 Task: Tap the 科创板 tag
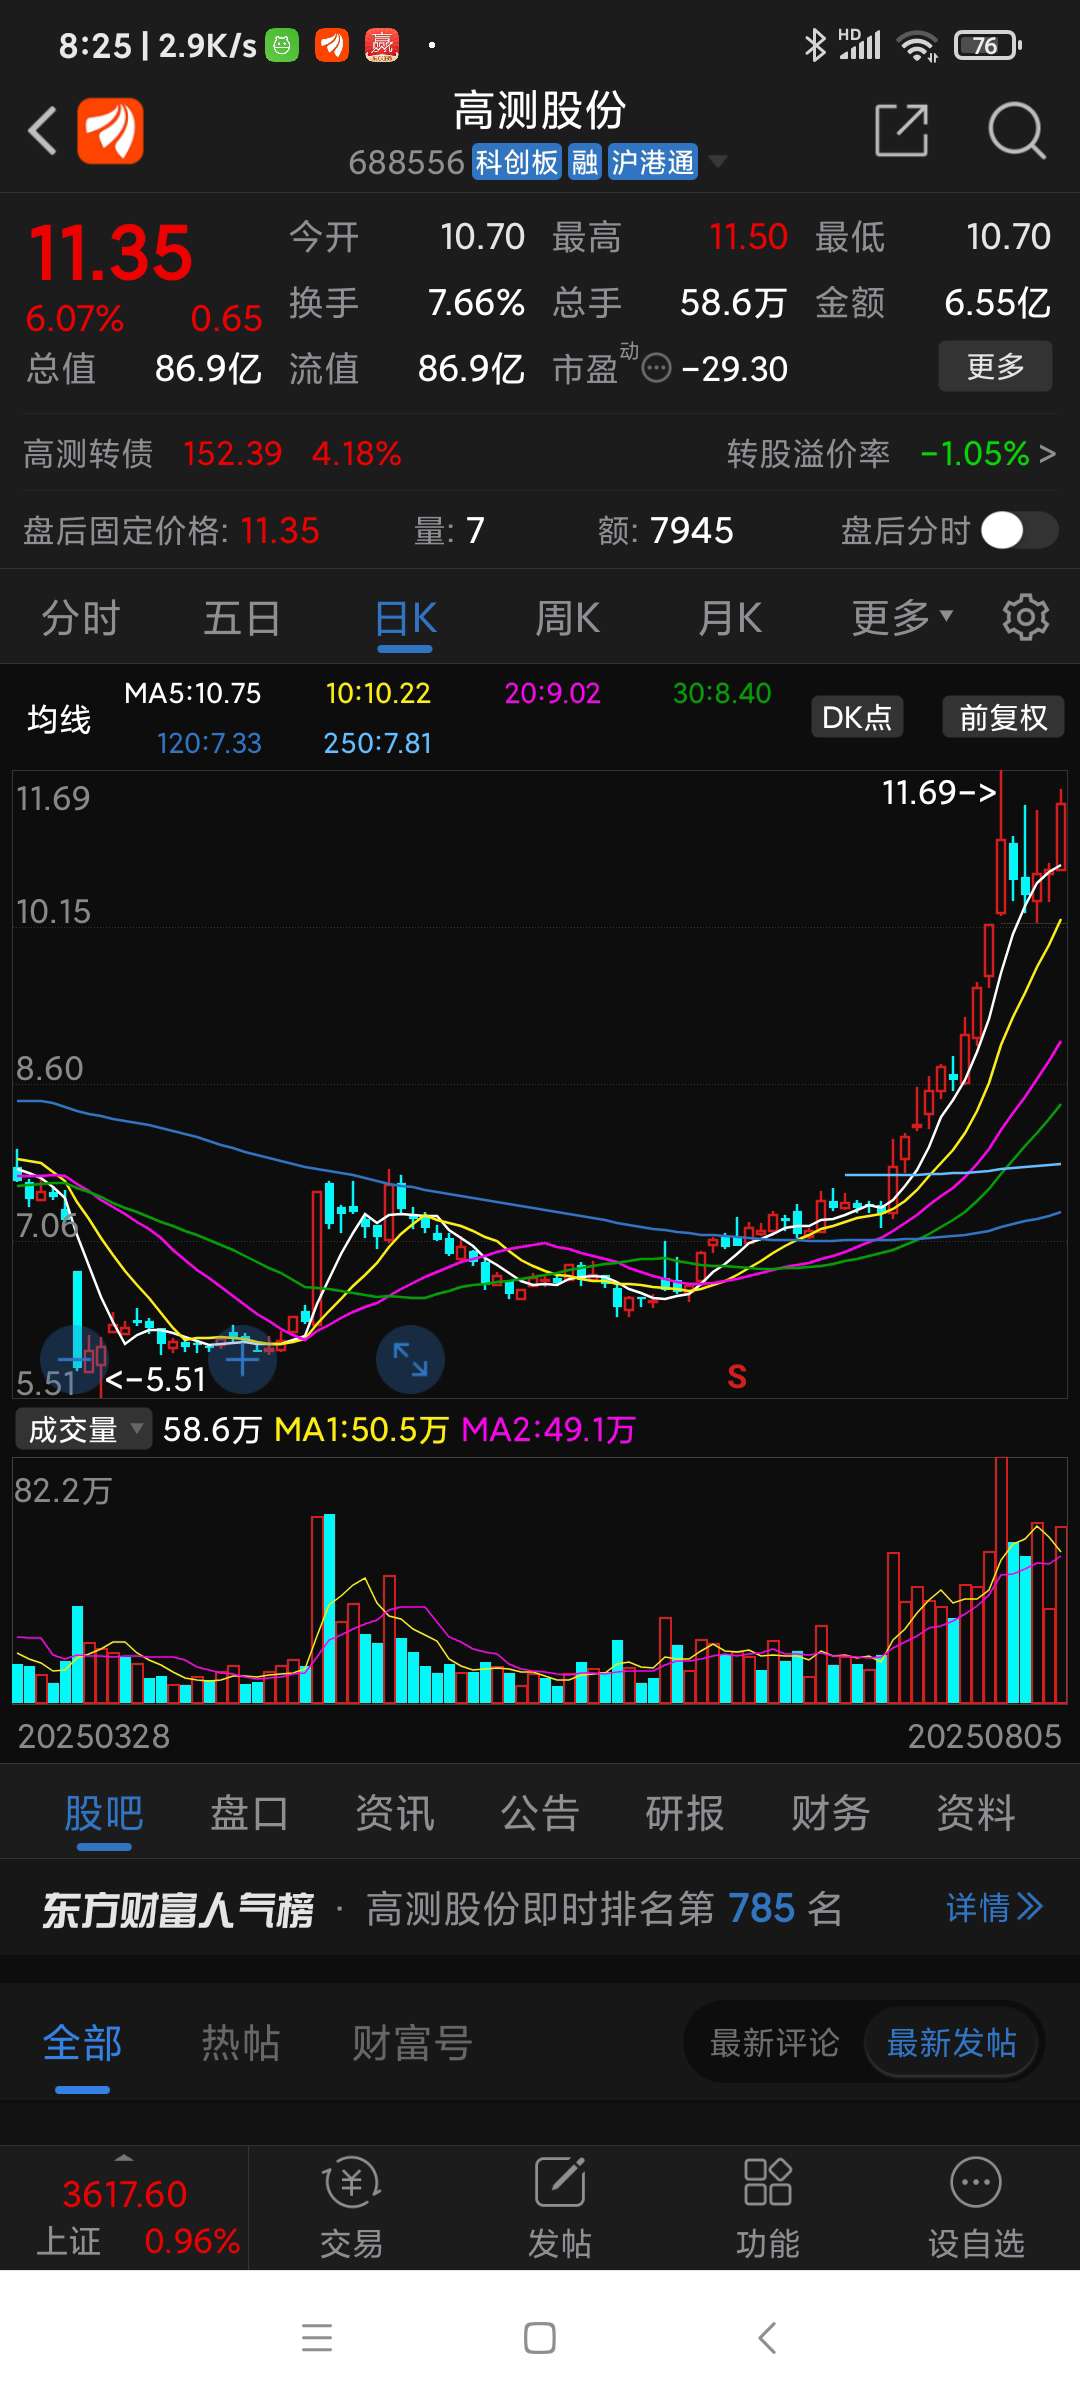point(516,162)
